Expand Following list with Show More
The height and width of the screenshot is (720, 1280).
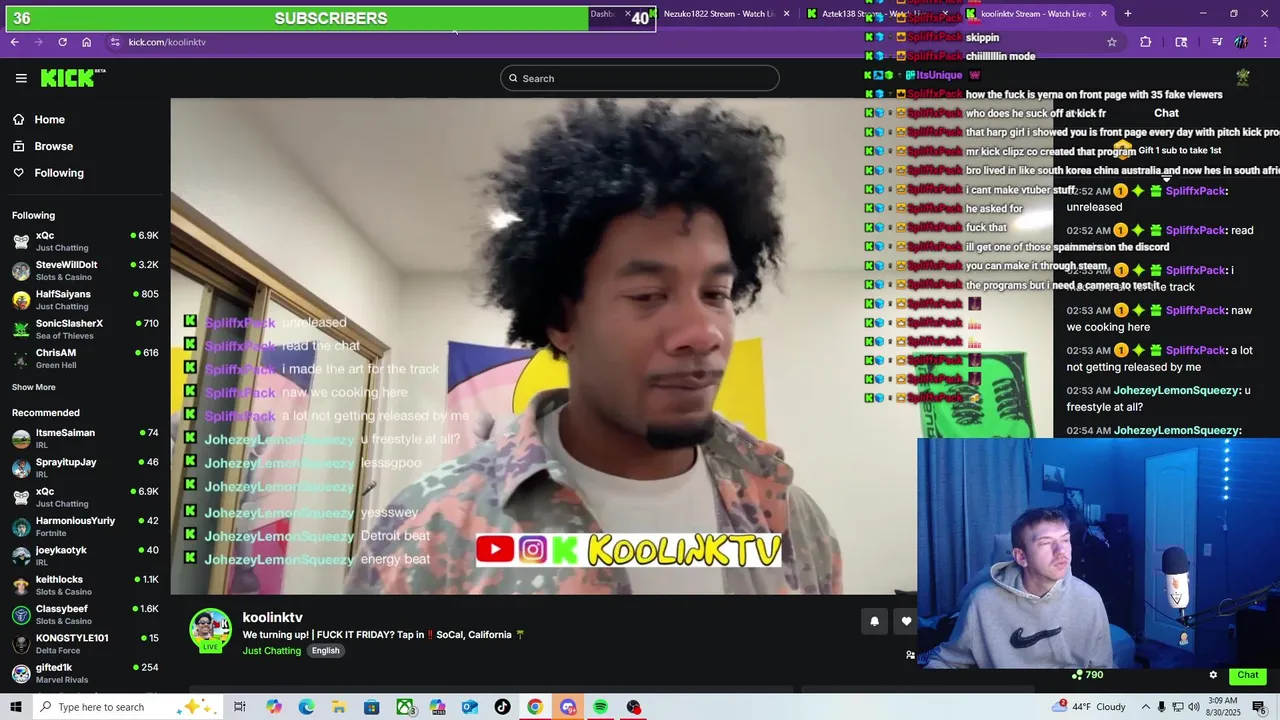pos(34,387)
